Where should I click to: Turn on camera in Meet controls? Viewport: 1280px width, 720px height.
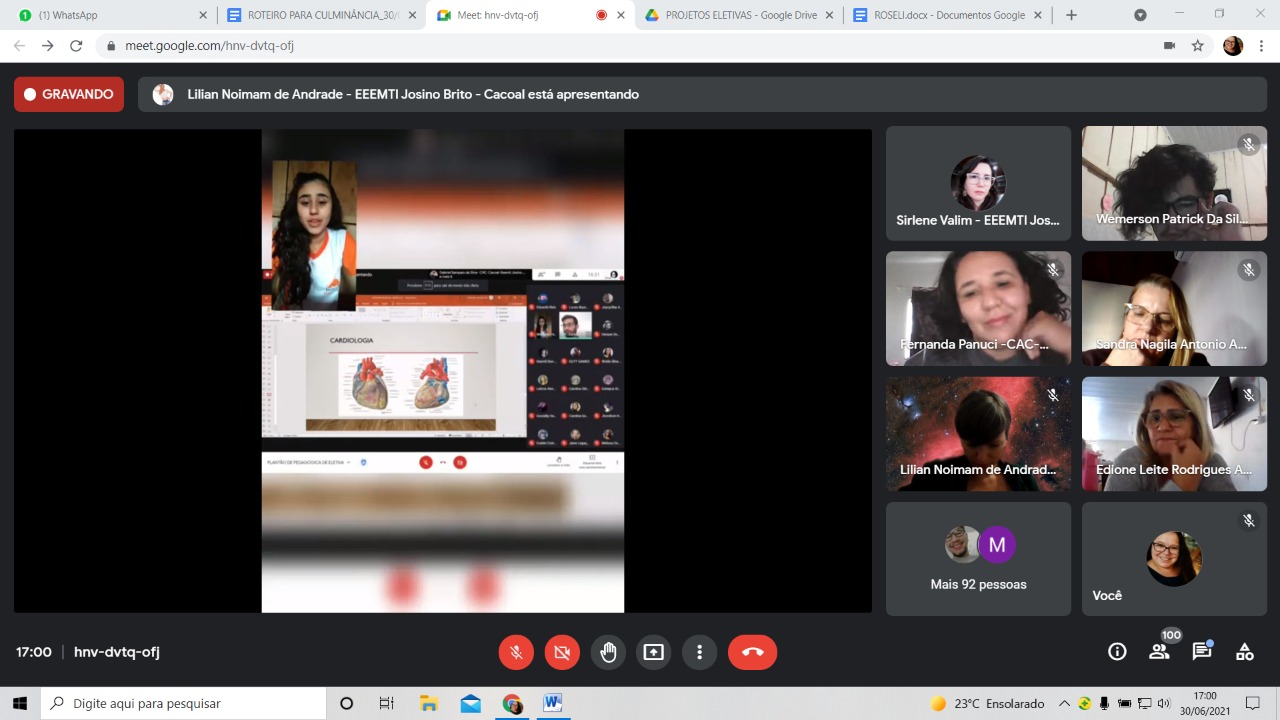tap(562, 652)
